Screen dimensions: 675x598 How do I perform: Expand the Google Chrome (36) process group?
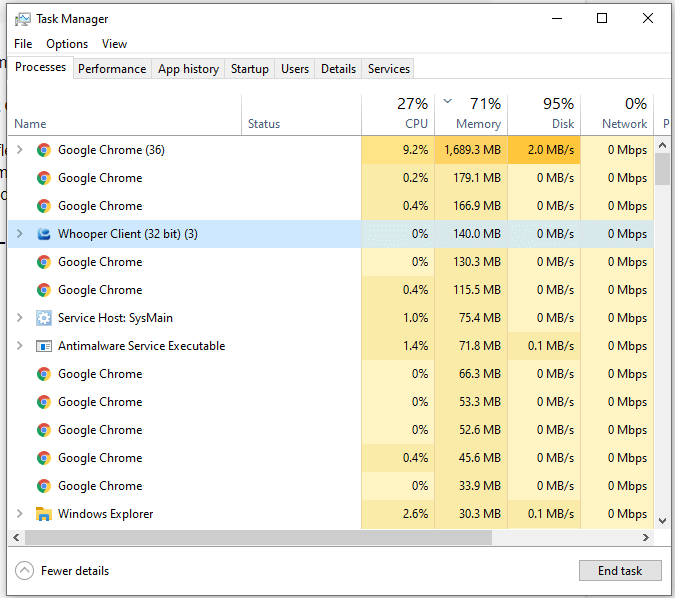click(x=19, y=149)
